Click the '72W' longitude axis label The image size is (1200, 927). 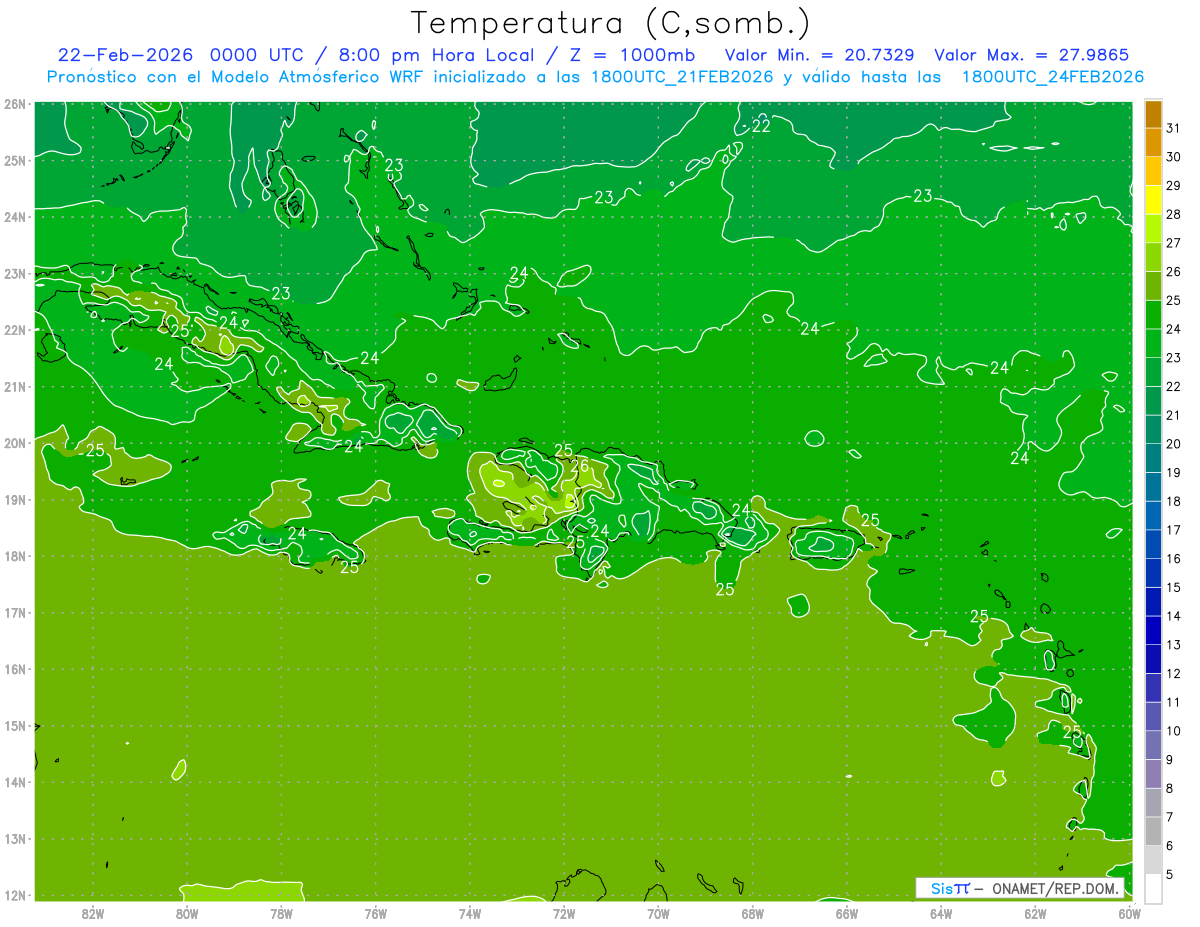coord(564,912)
